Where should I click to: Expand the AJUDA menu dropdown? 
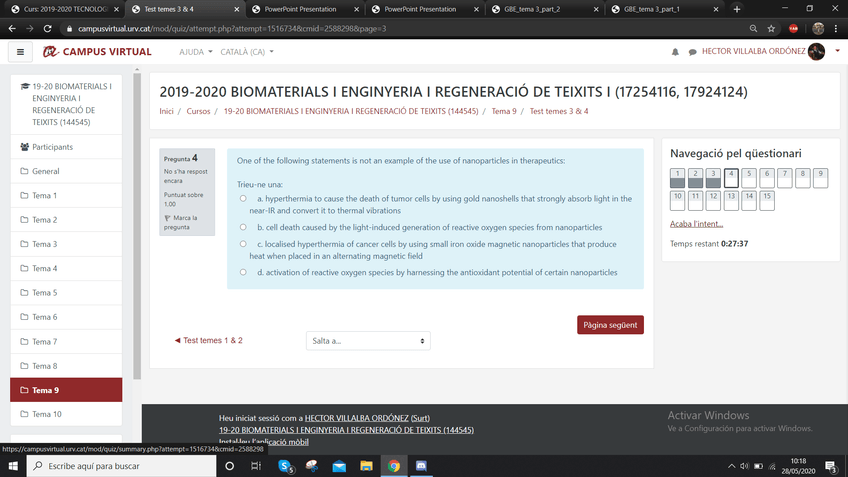point(195,52)
